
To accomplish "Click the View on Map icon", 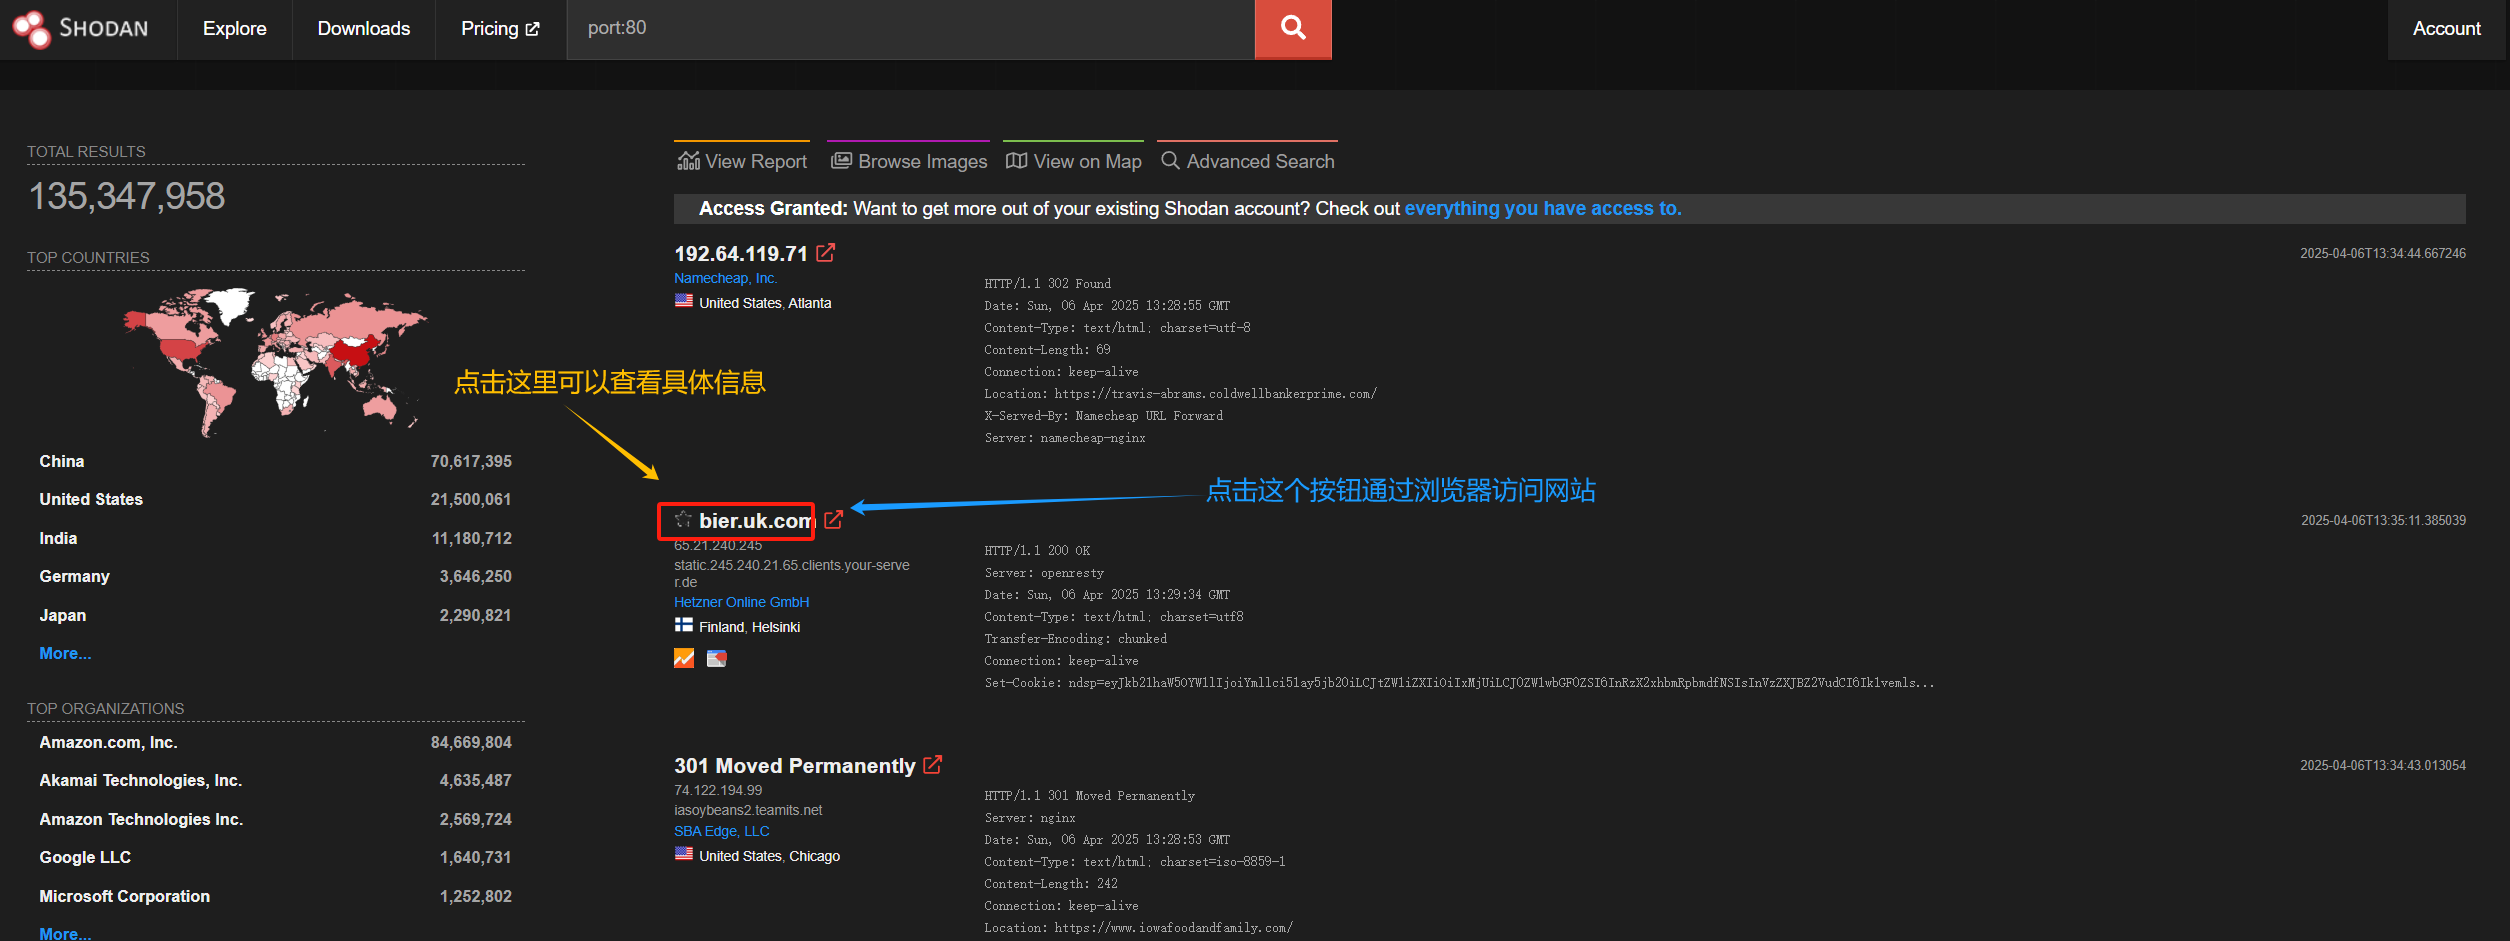I will coord(1016,161).
